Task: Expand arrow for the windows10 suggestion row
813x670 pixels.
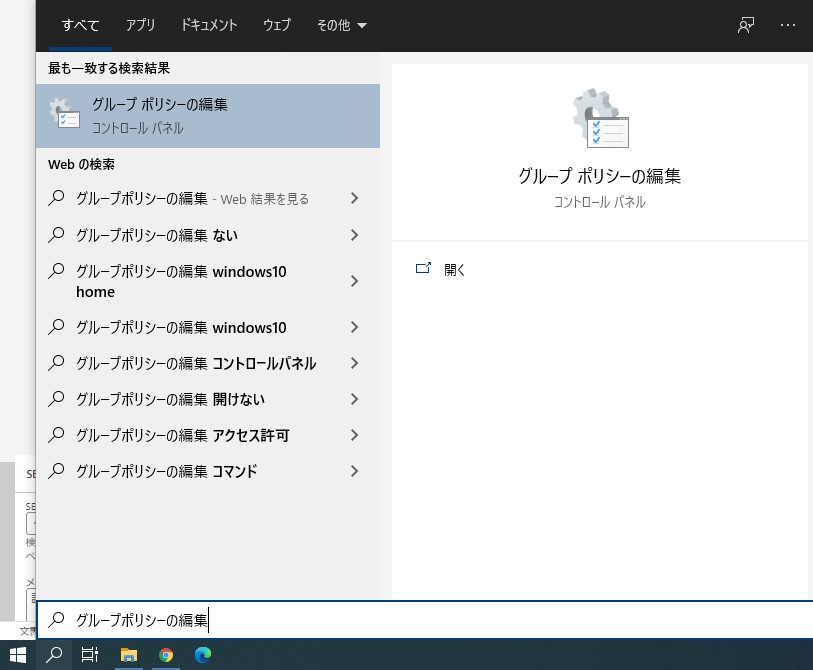Action: tap(355, 327)
